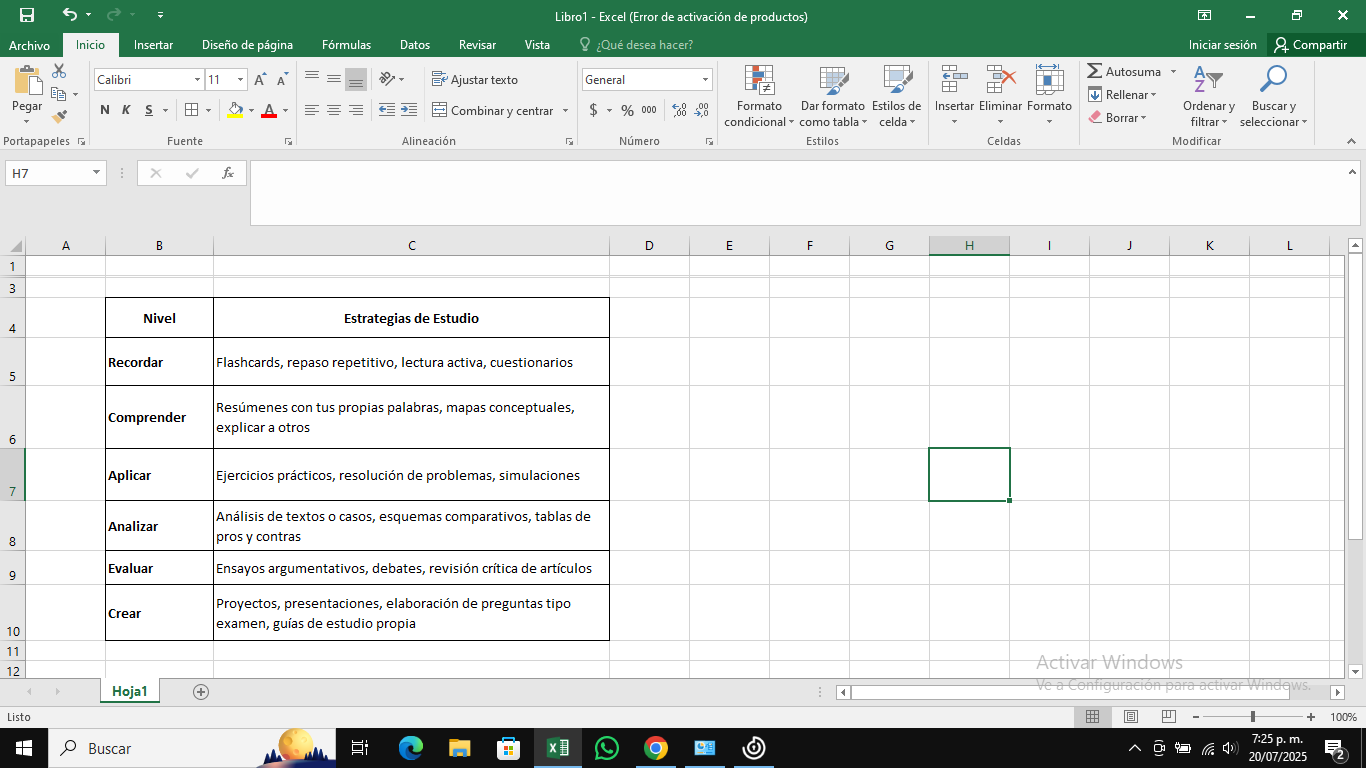
Task: Click the Cut scissors icon
Action: click(x=59, y=71)
